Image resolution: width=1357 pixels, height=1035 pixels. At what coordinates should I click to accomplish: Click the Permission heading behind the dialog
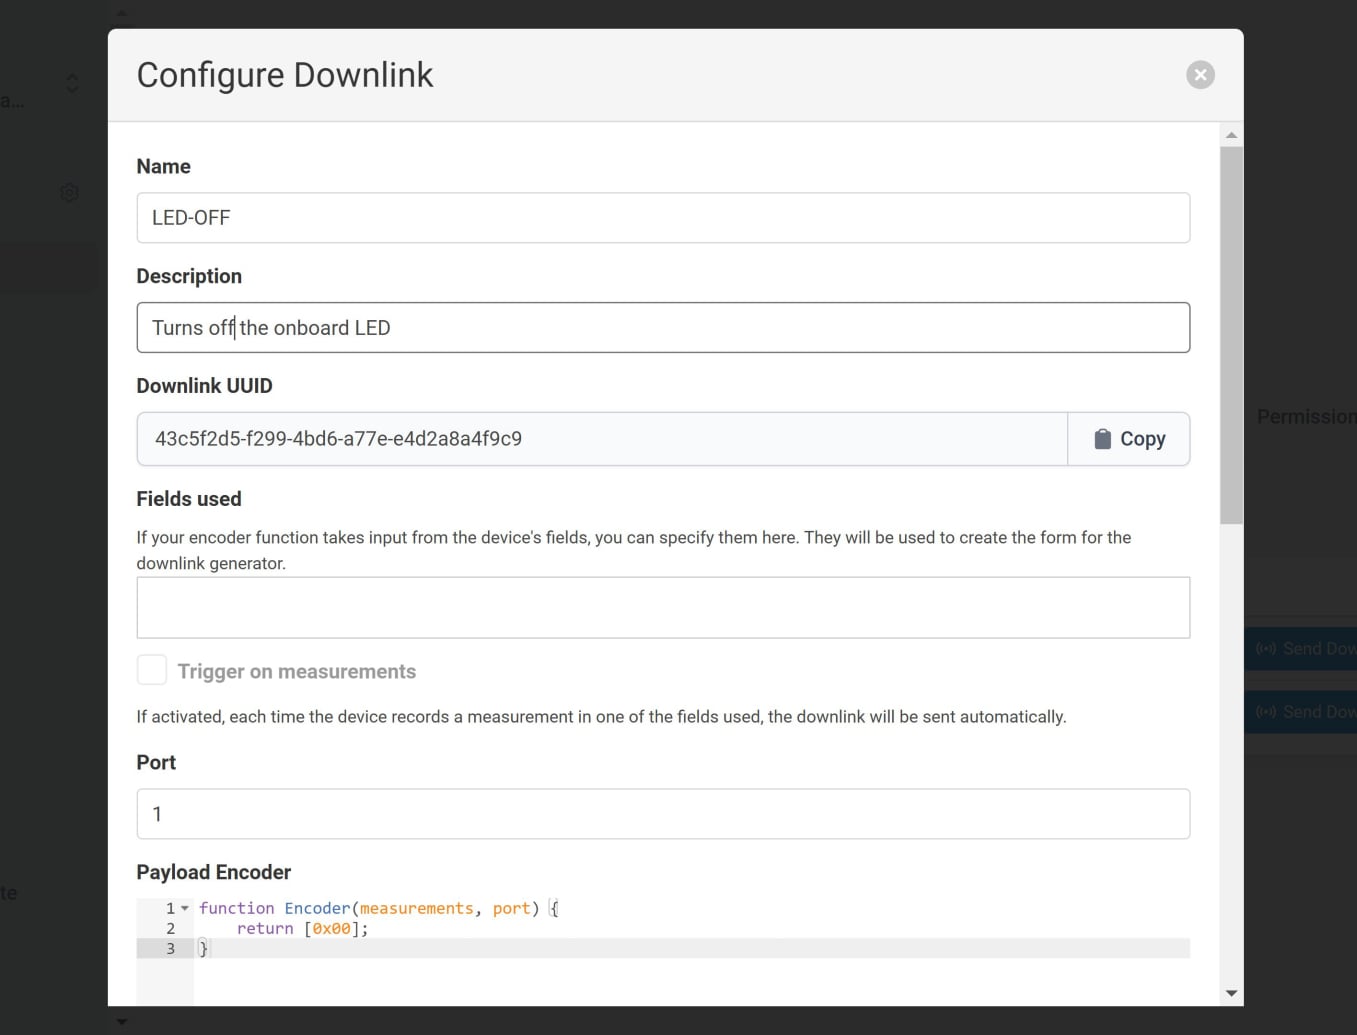(x=1305, y=417)
